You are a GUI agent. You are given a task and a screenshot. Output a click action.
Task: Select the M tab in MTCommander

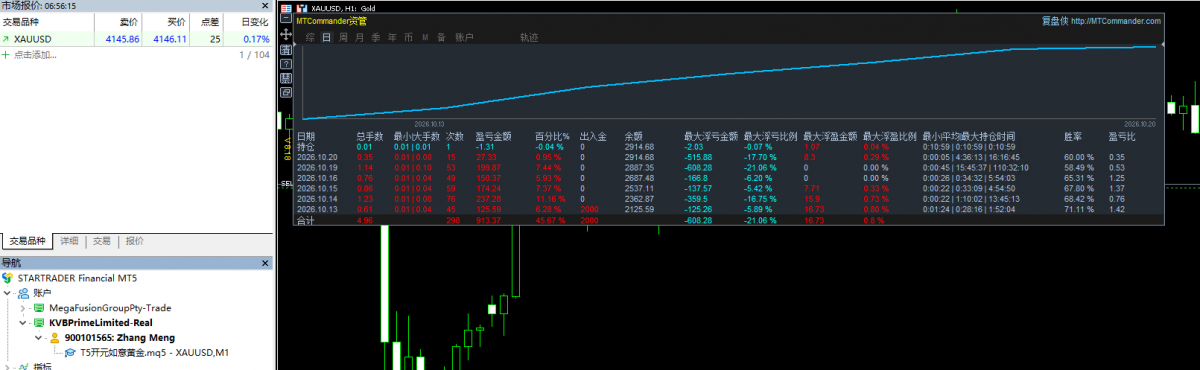(425, 37)
